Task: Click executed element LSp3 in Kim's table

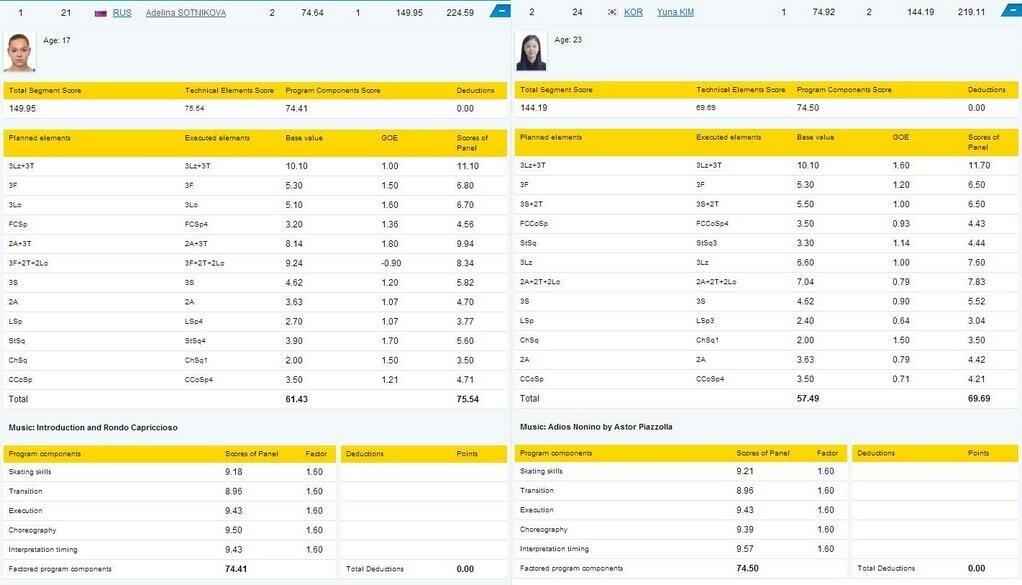Action: click(705, 321)
